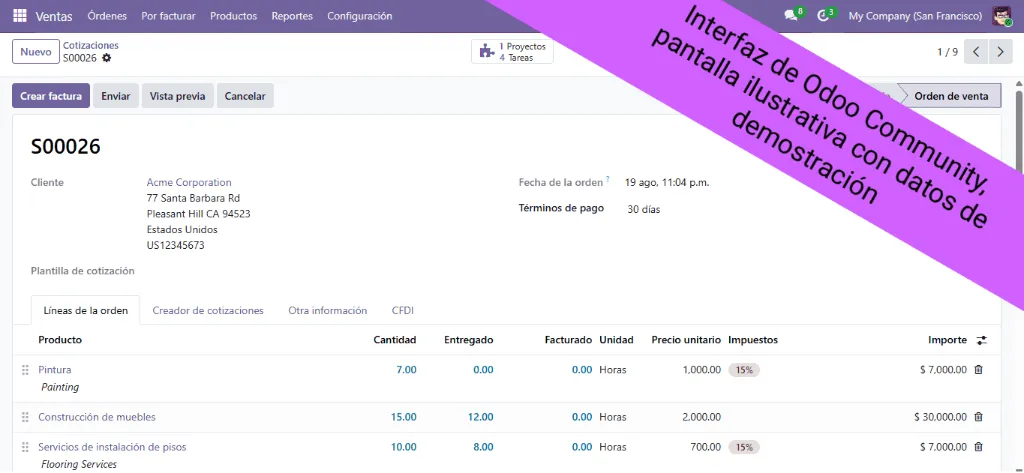Open the Ventas app menu
This screenshot has height=473, width=1024.
[54, 16]
